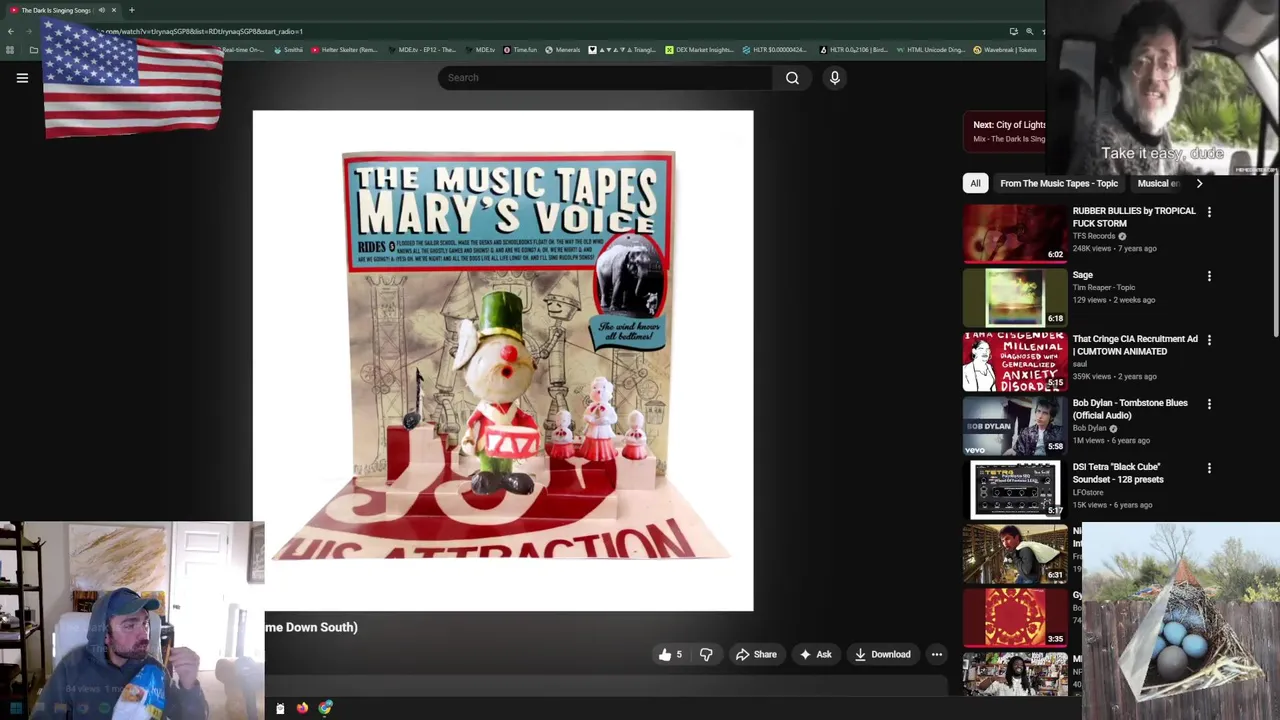The width and height of the screenshot is (1280, 720).
Task: Start voice search with microphone icon
Action: (835, 78)
